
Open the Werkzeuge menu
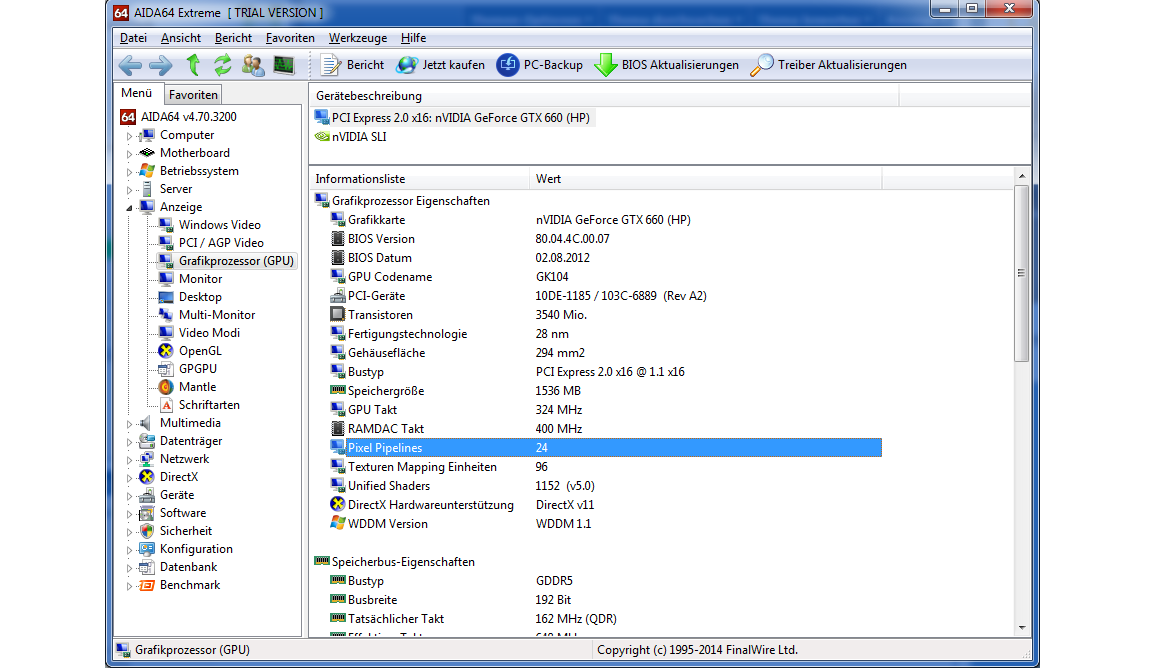[358, 38]
